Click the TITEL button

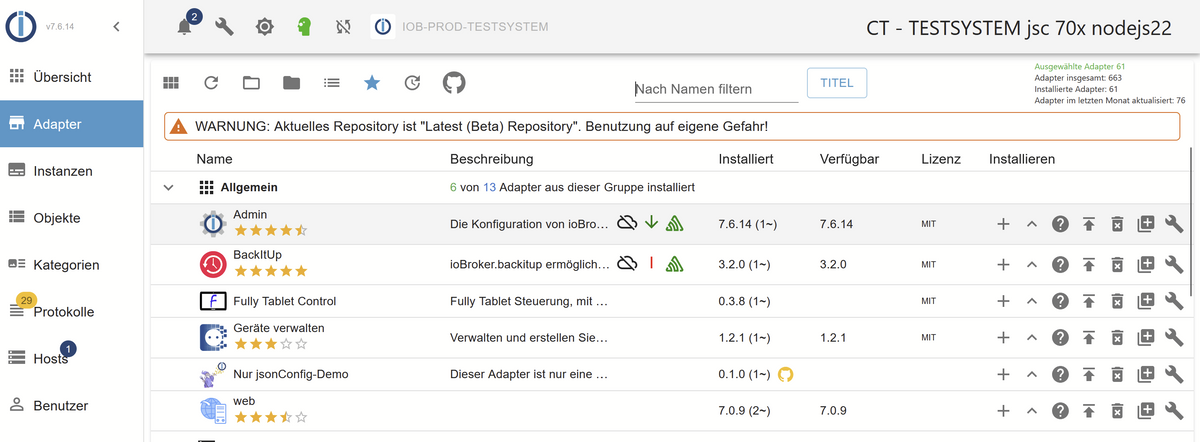point(836,83)
